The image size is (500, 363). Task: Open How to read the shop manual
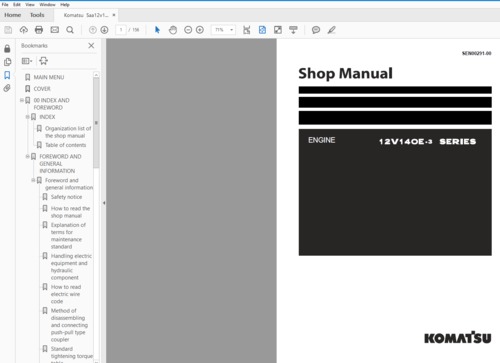[70, 212]
